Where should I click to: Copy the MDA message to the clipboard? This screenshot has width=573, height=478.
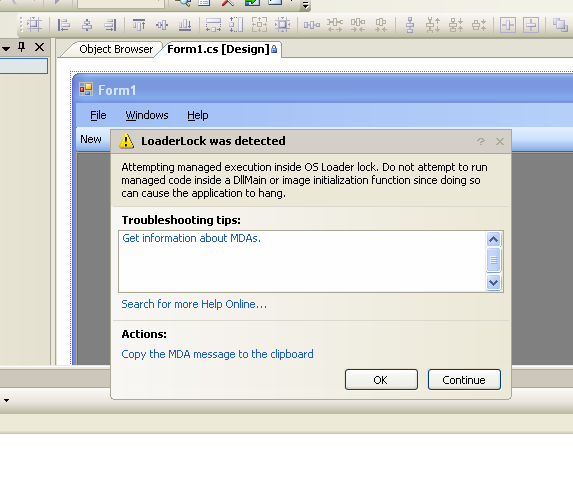click(x=217, y=354)
